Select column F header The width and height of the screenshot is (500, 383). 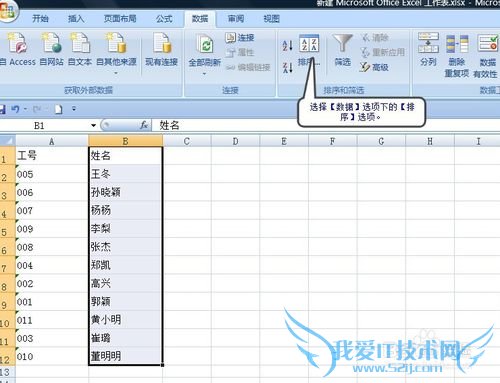coord(333,141)
